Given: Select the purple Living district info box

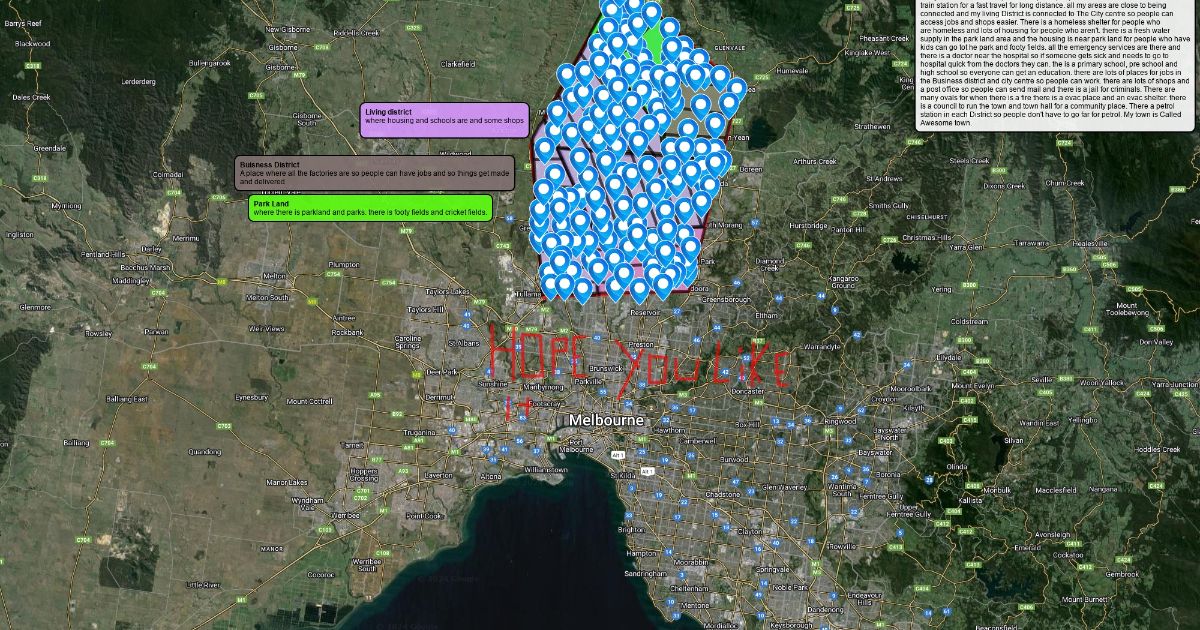Looking at the screenshot, I should (444, 120).
